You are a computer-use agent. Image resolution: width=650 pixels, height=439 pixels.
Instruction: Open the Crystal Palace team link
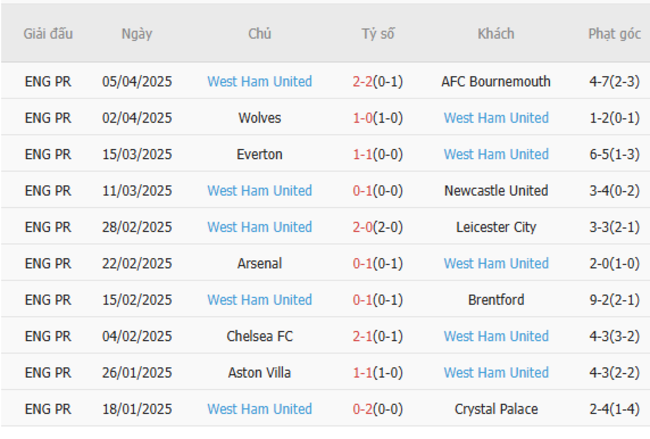coord(496,409)
